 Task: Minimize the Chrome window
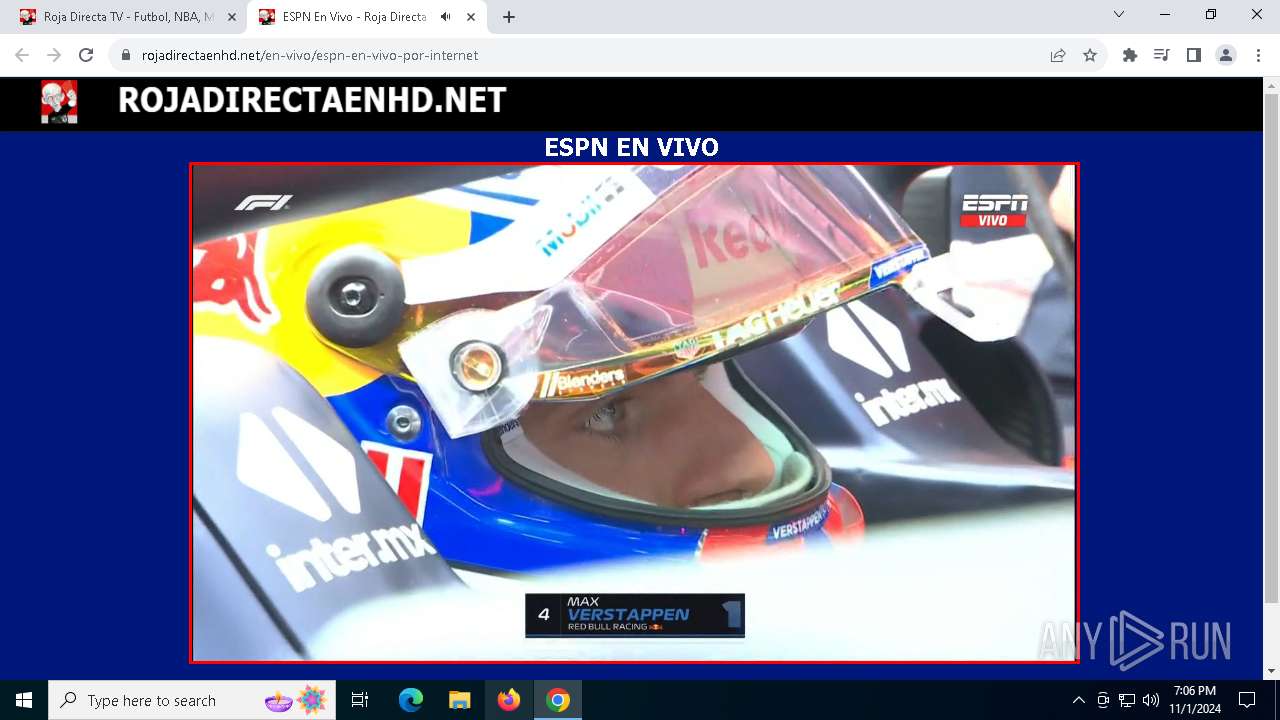pos(1165,14)
